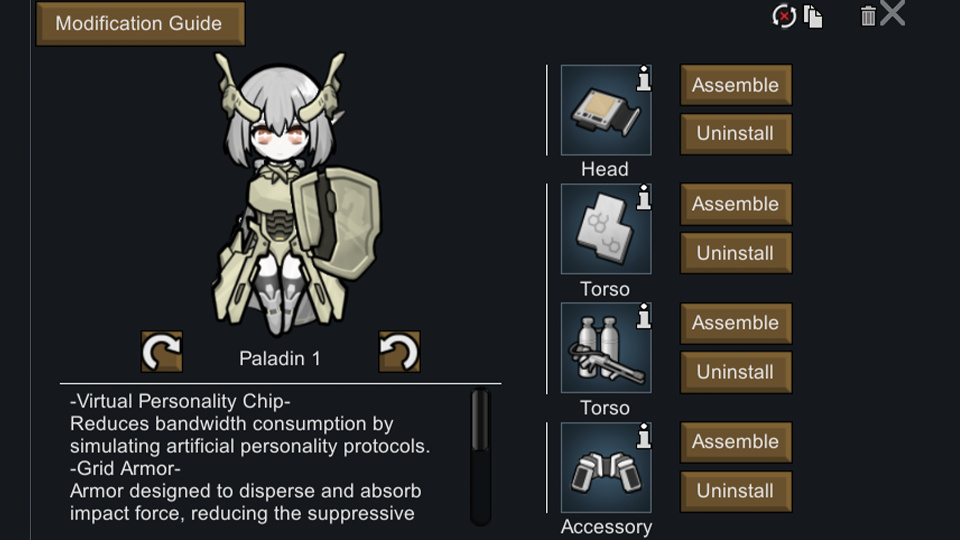Viewport: 960px width, 540px height.
Task: Select the Torso slot with canisters
Action: tap(606, 347)
